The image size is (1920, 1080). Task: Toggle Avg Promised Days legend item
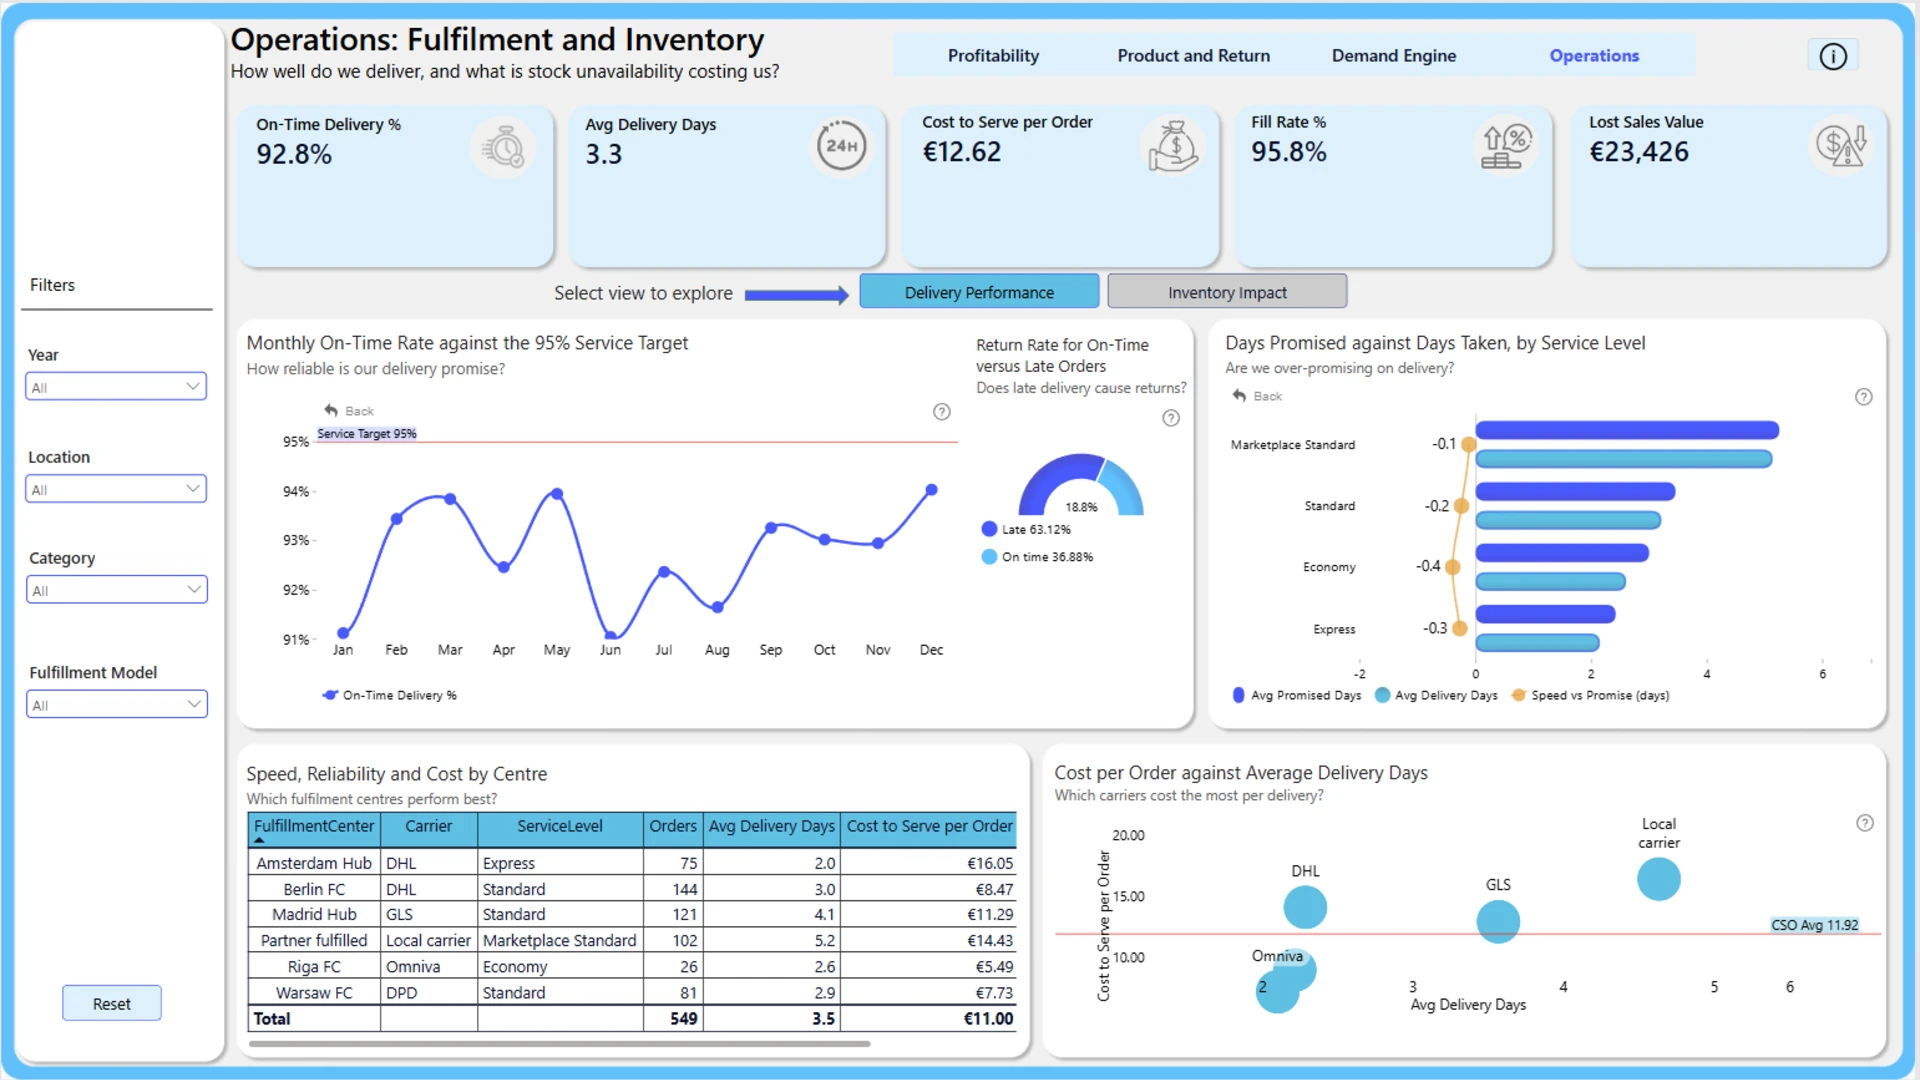click(1297, 695)
